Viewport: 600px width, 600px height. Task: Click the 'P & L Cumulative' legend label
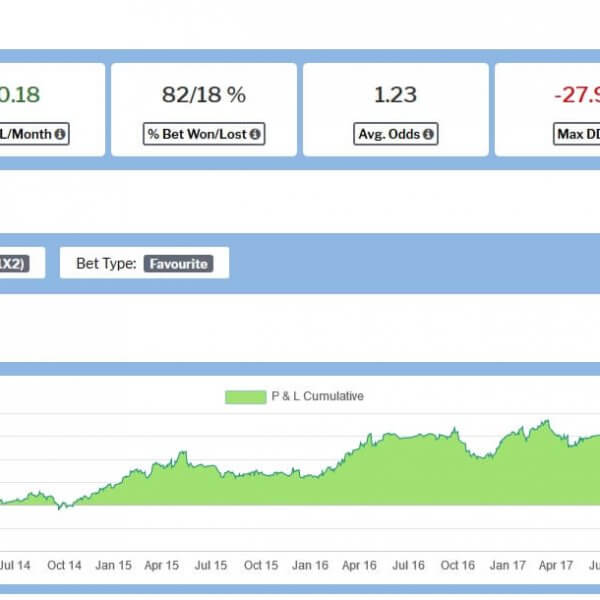click(317, 396)
